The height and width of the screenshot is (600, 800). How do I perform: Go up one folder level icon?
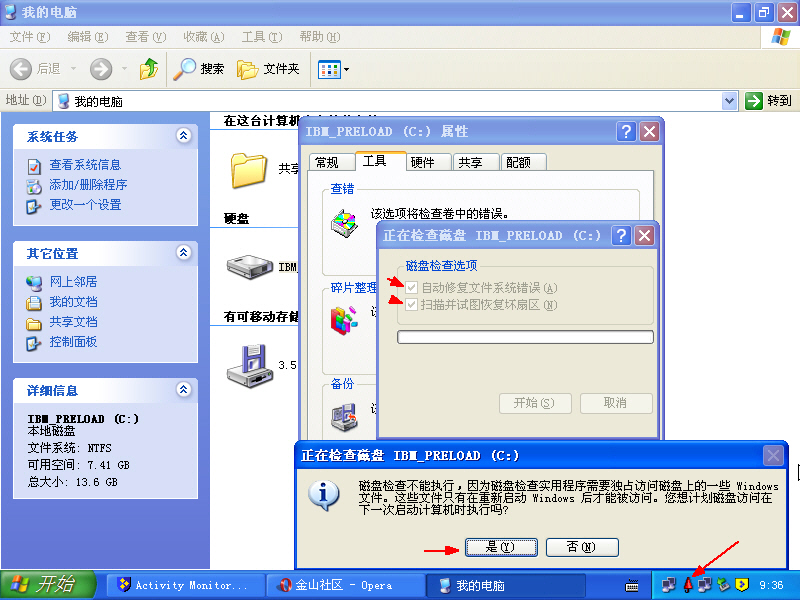(x=148, y=68)
